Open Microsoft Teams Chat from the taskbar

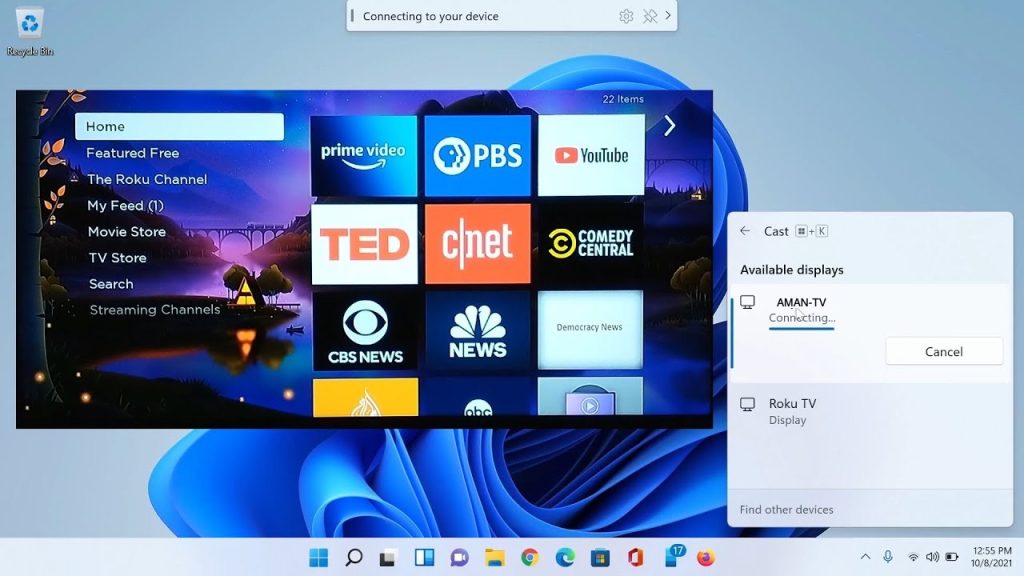(x=458, y=557)
